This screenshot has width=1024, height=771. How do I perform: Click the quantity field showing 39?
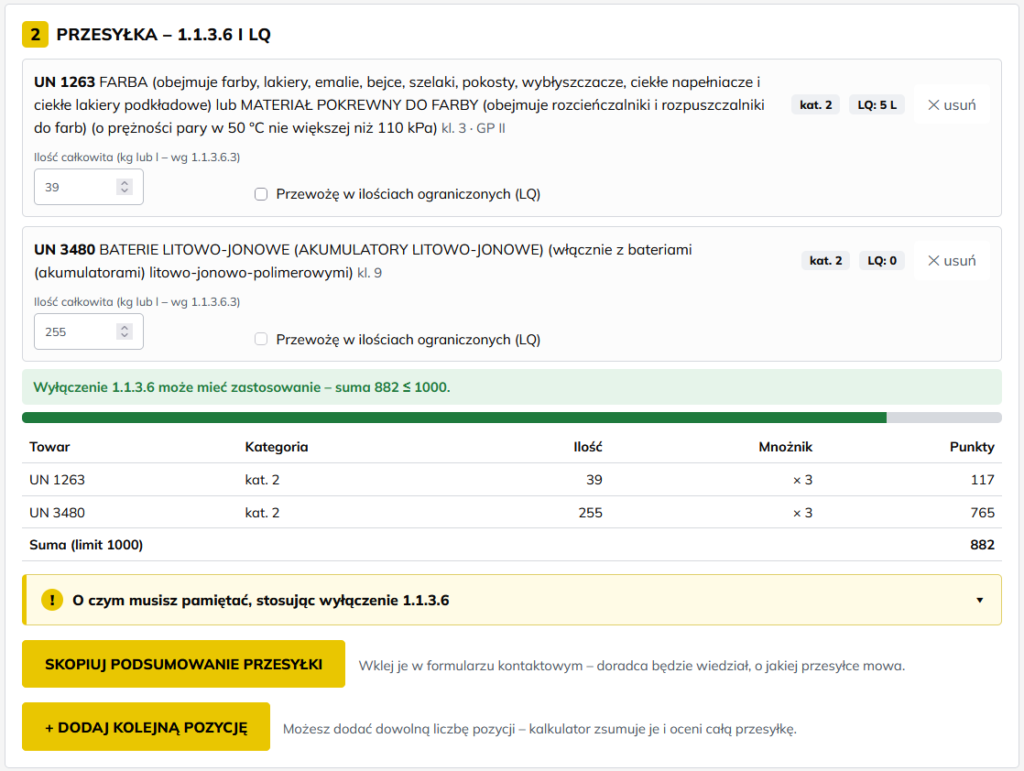click(89, 187)
